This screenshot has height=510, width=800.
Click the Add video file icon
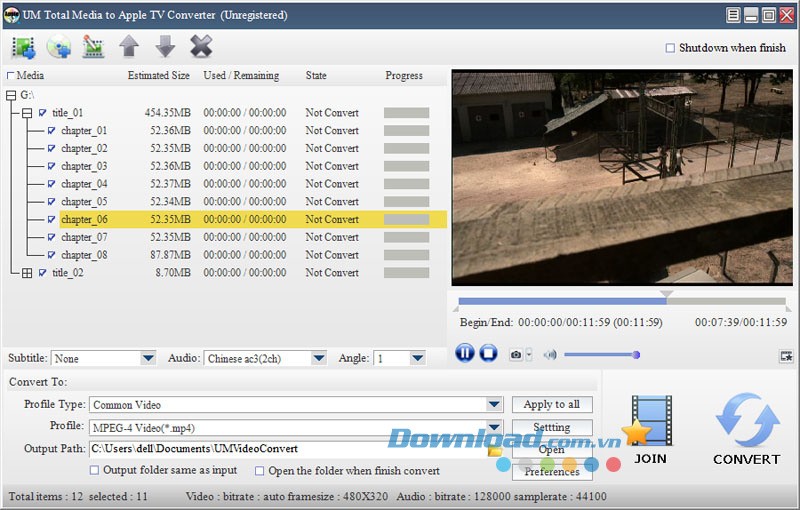point(23,47)
